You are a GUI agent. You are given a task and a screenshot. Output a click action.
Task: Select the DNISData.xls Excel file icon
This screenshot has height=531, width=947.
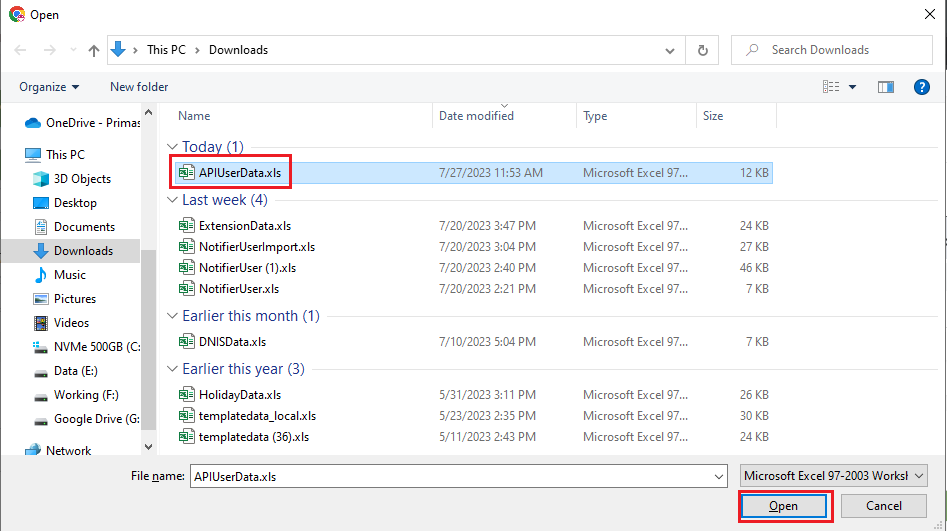pos(187,342)
